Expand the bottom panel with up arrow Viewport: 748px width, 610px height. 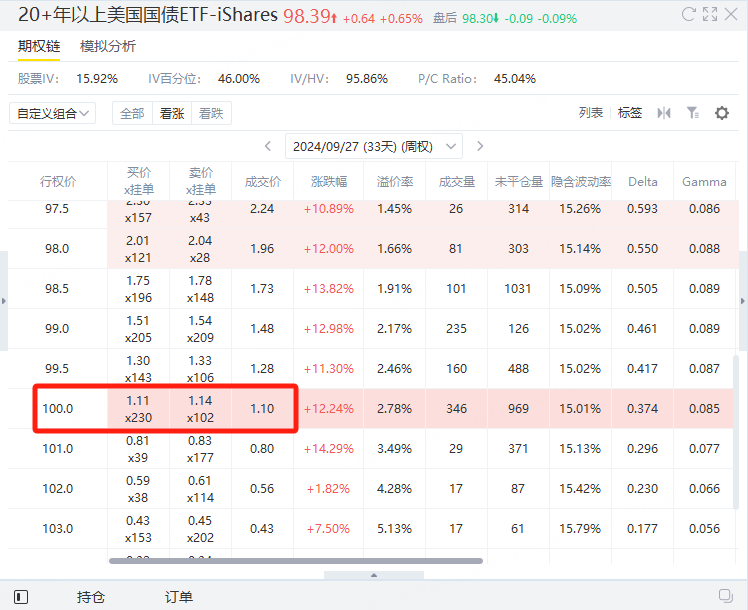pyautogui.click(x=374, y=575)
